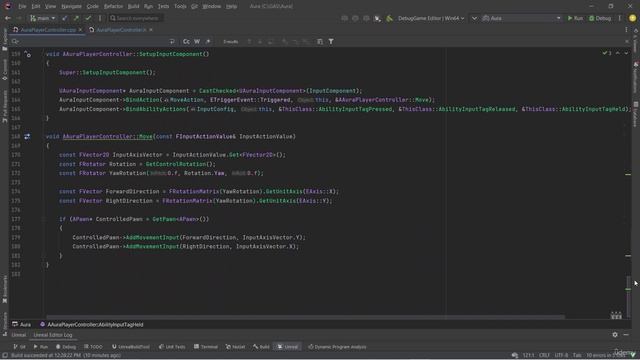
Task: Click Aura in the breadcrumb bar
Action: 22,325
